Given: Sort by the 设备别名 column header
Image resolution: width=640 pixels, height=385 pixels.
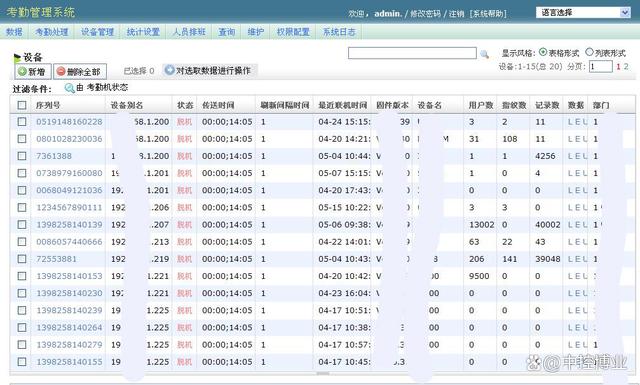Looking at the screenshot, I should (x=127, y=105).
